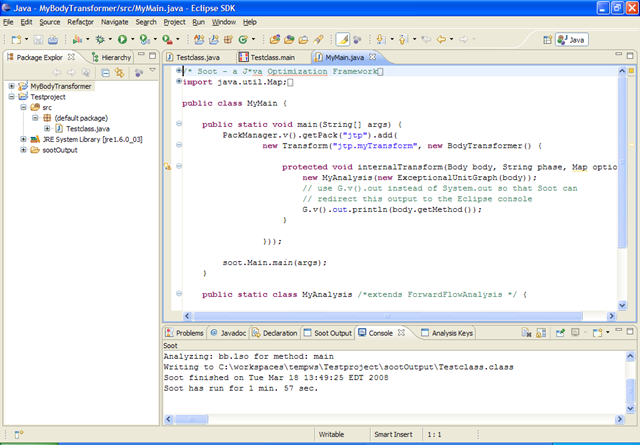Click Collapse All in Package Explorer

[105, 73]
